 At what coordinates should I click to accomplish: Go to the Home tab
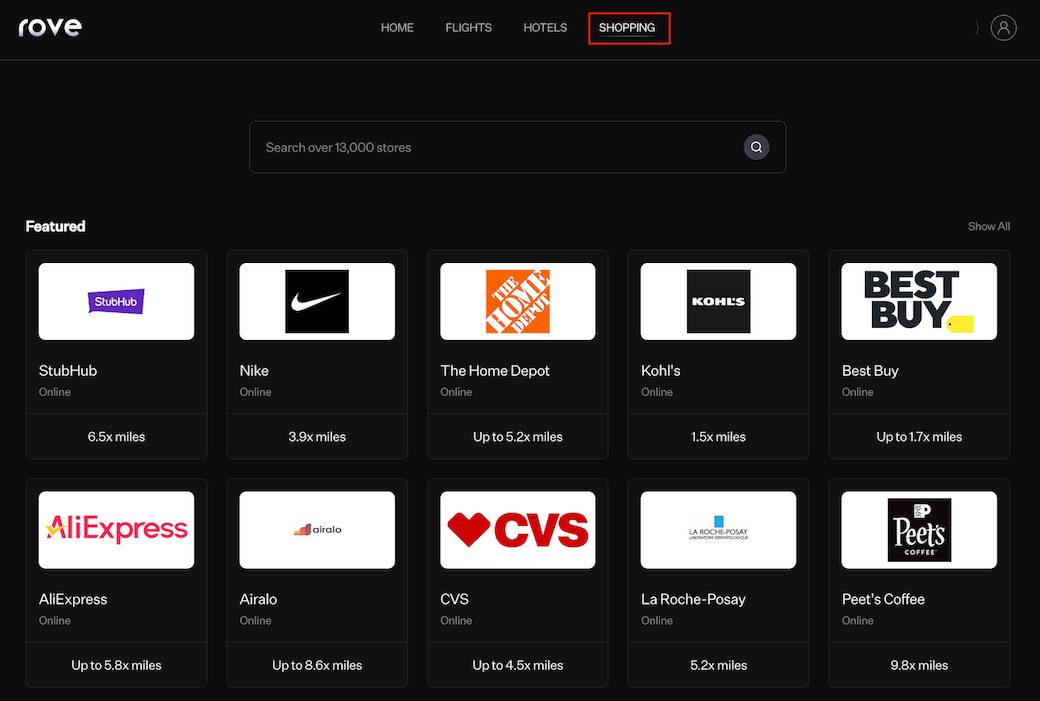397,28
